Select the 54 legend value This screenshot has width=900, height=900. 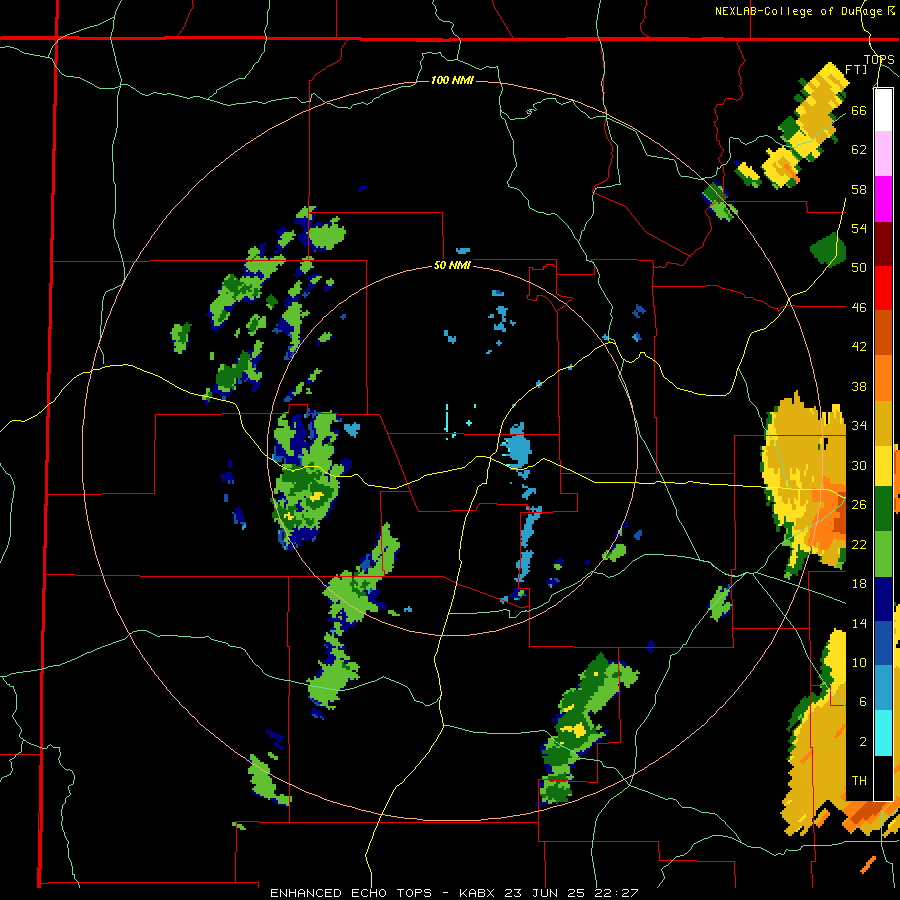click(x=859, y=228)
